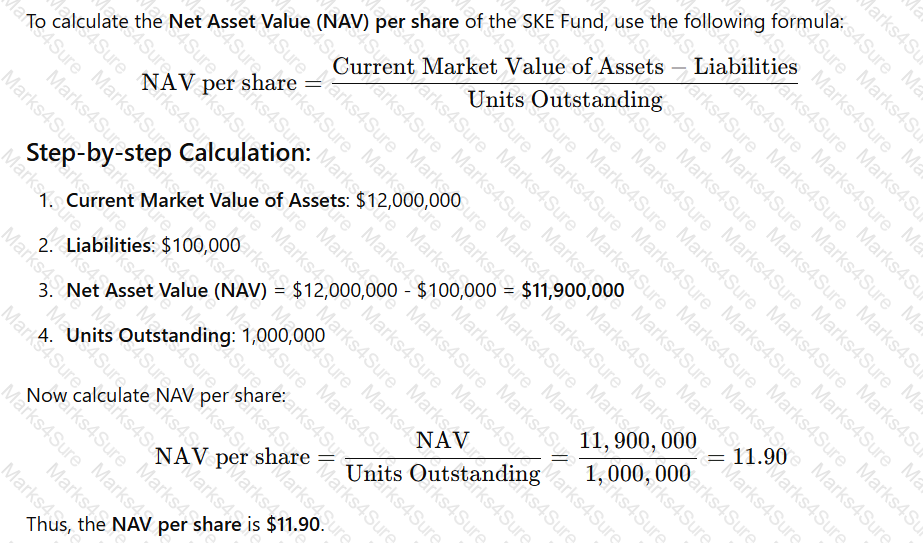Click the 'Liabilities' term in top formula
The width and height of the screenshot is (923, 543).
[x=746, y=67]
